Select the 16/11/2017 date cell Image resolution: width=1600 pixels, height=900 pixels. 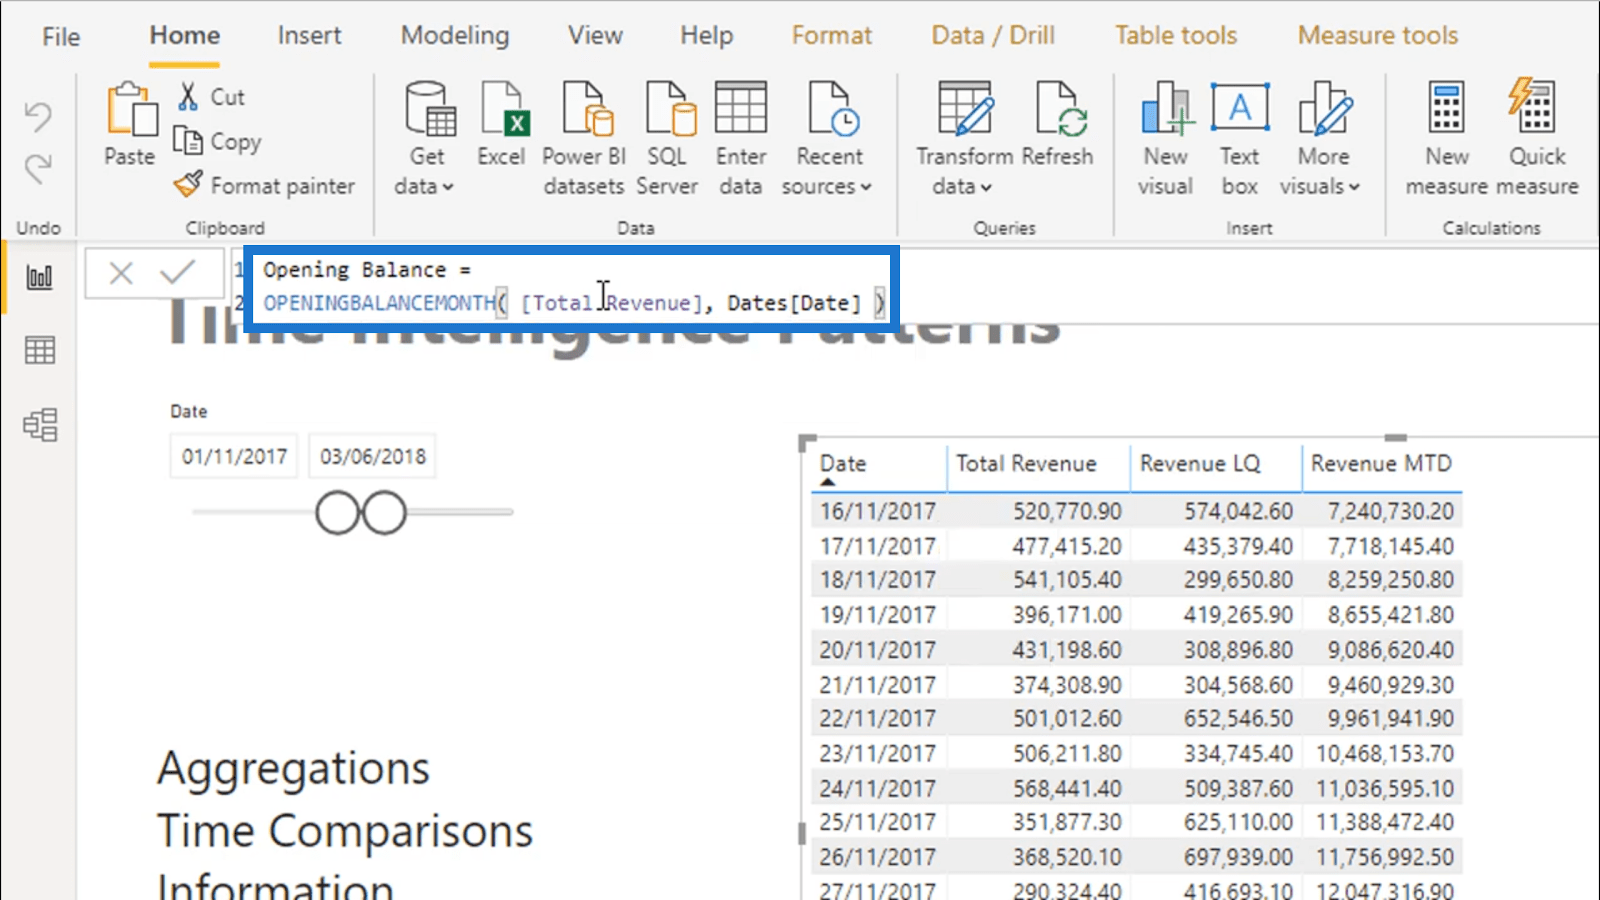(x=878, y=511)
